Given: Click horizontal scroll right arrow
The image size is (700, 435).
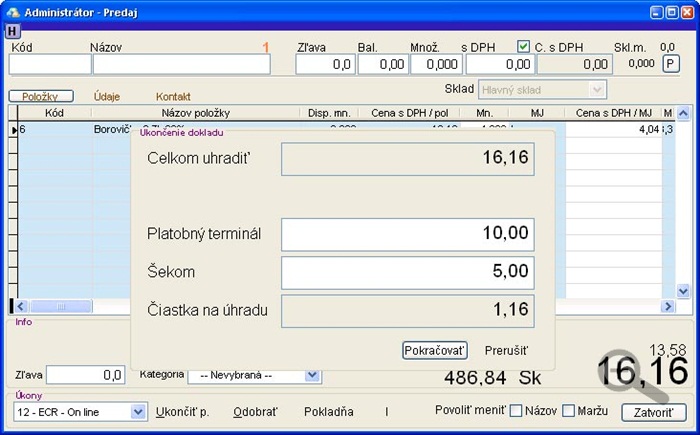Looking at the screenshot, I should click(x=668, y=306).
